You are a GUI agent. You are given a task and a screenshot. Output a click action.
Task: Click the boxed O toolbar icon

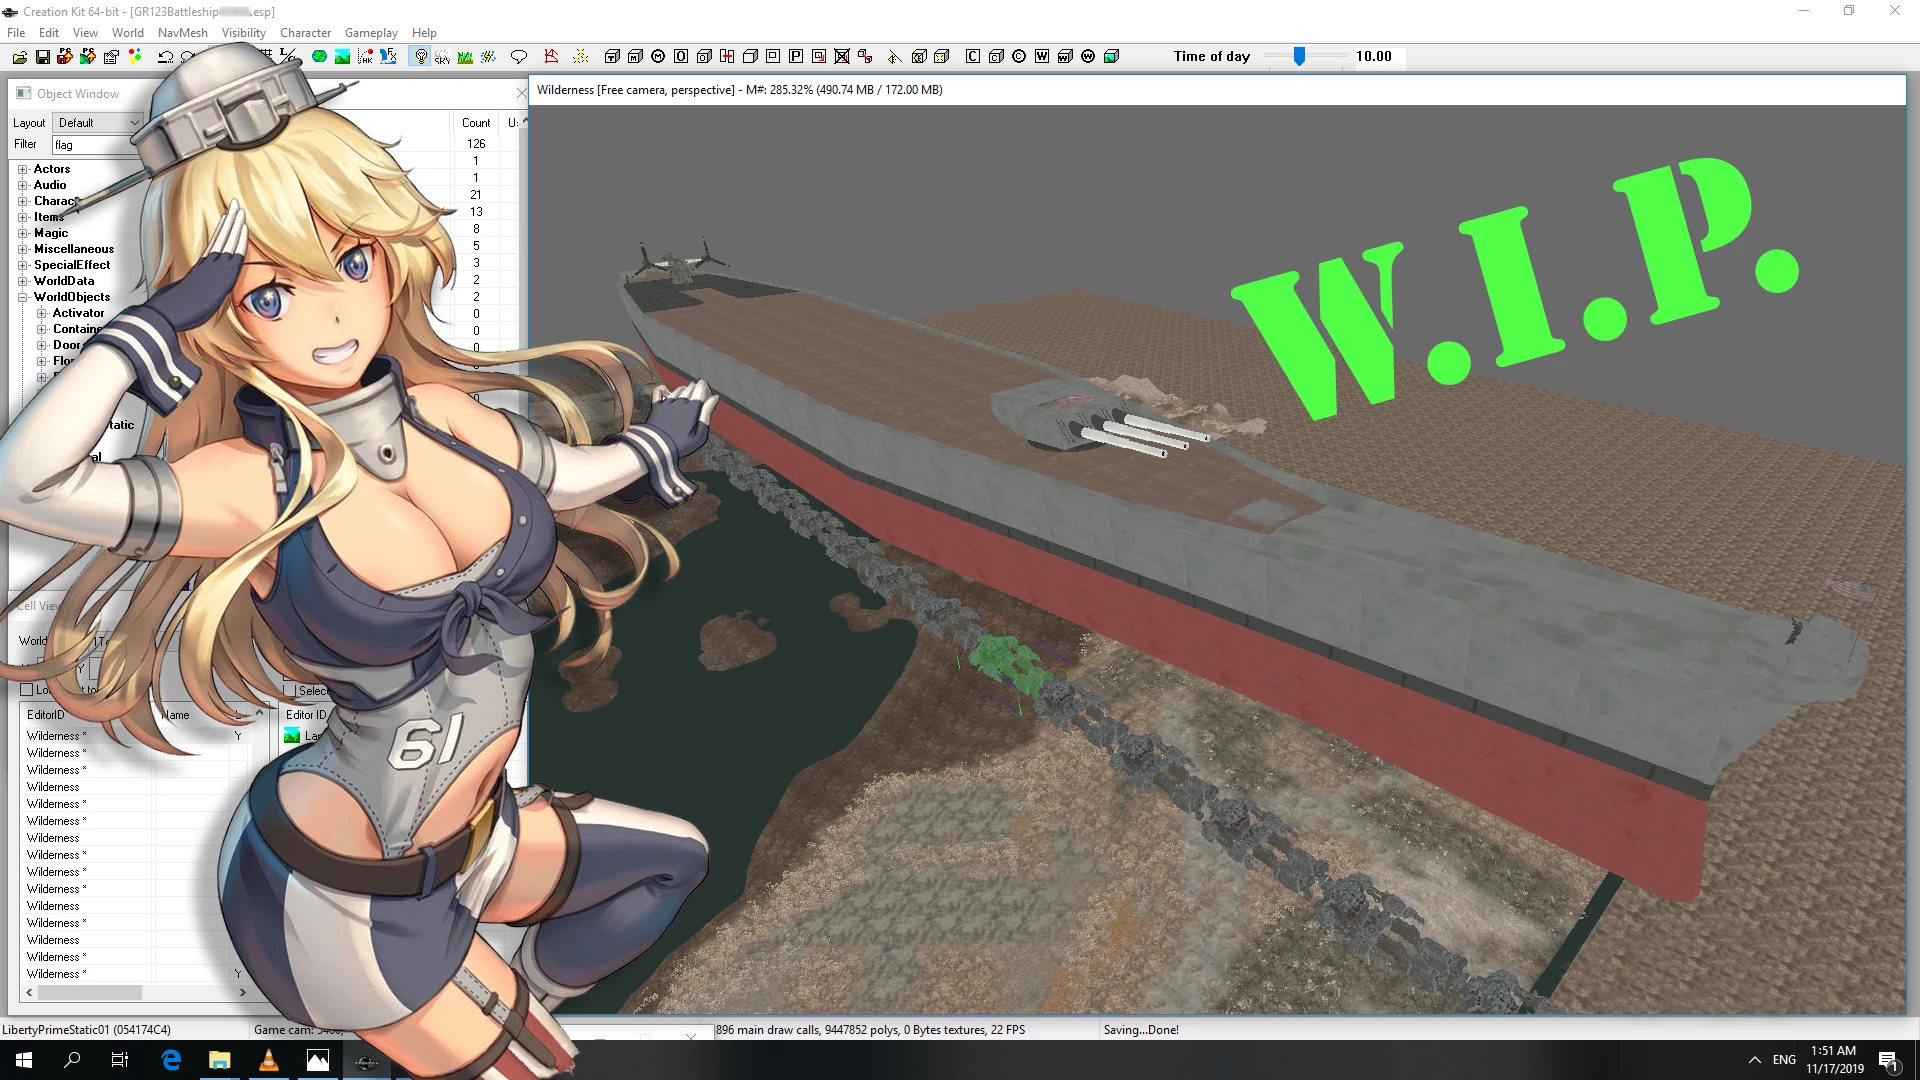coord(681,57)
